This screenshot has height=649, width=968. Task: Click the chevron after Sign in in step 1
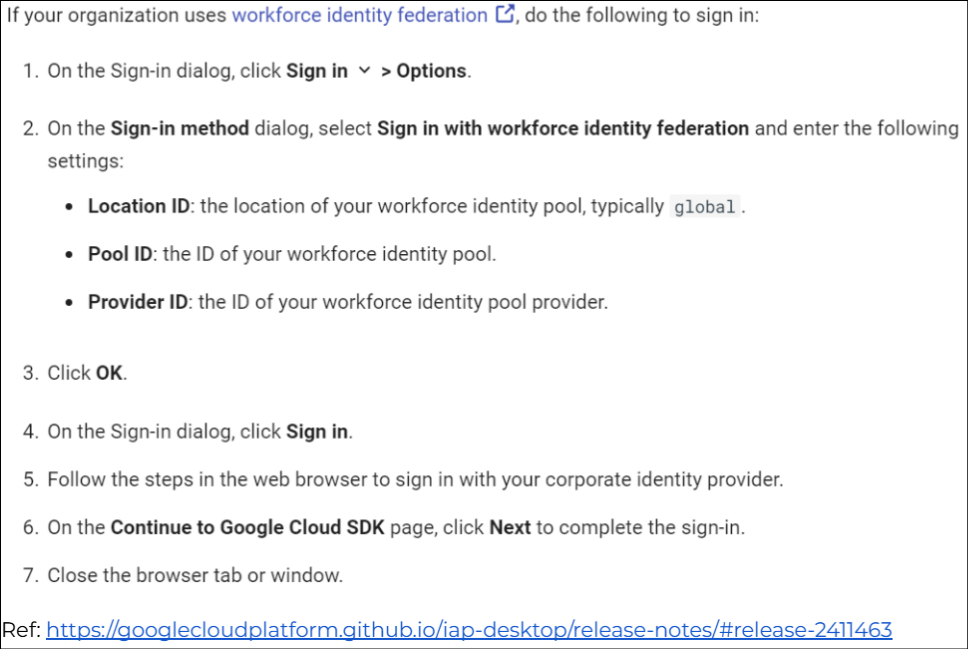[364, 71]
